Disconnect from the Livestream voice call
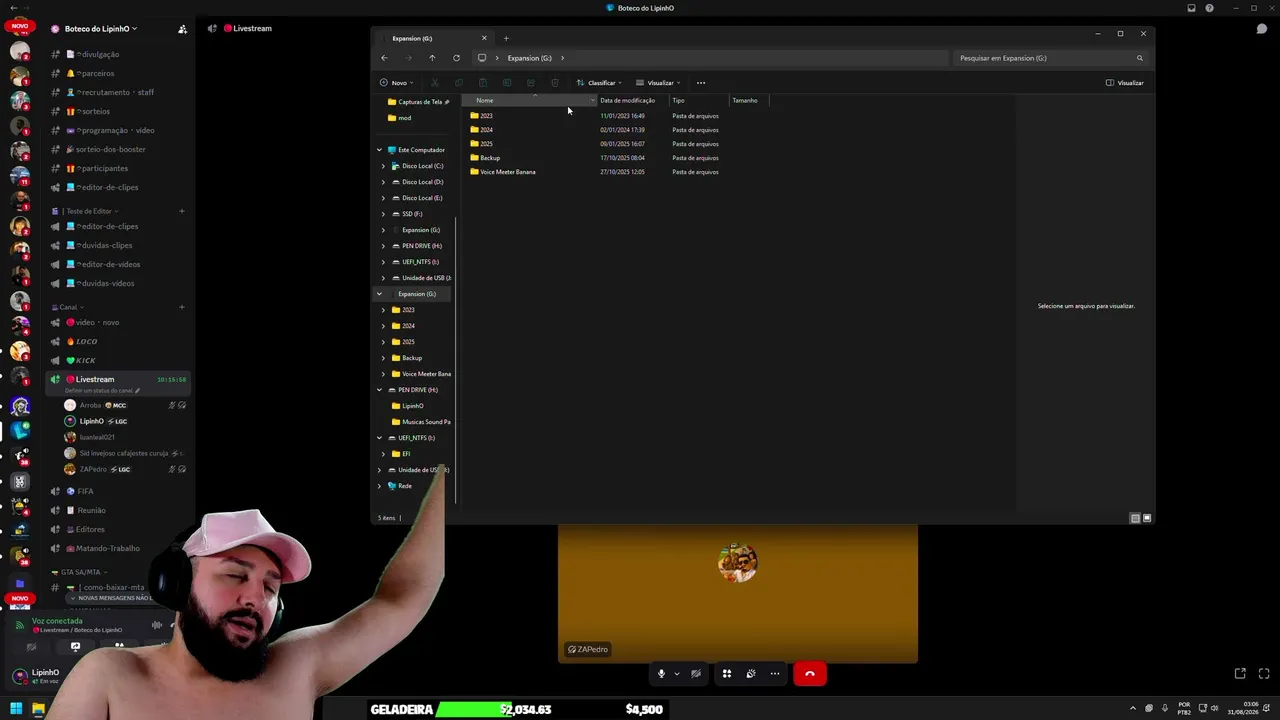The width and height of the screenshot is (1280, 720). tap(810, 674)
